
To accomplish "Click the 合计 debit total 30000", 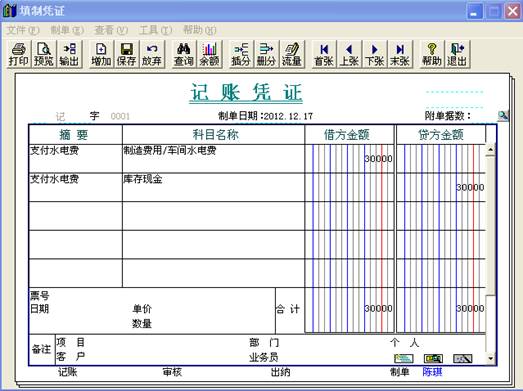I will point(378,308).
